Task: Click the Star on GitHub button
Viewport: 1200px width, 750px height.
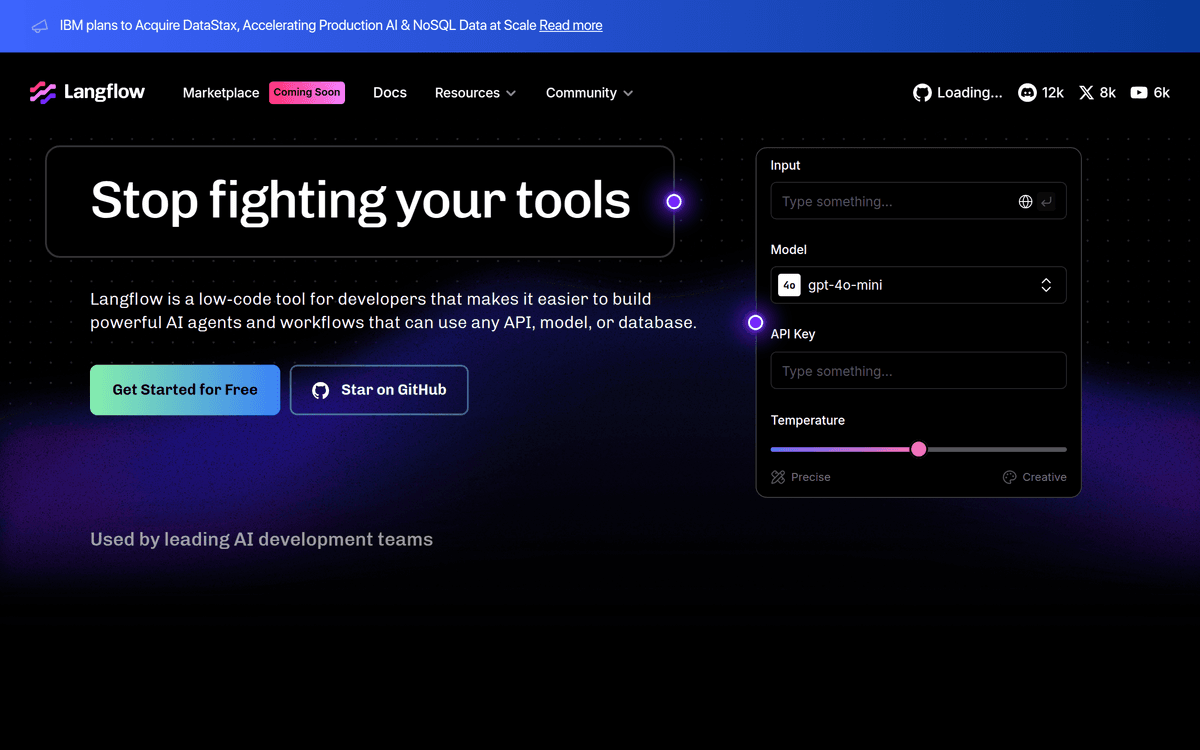Action: 379,390
